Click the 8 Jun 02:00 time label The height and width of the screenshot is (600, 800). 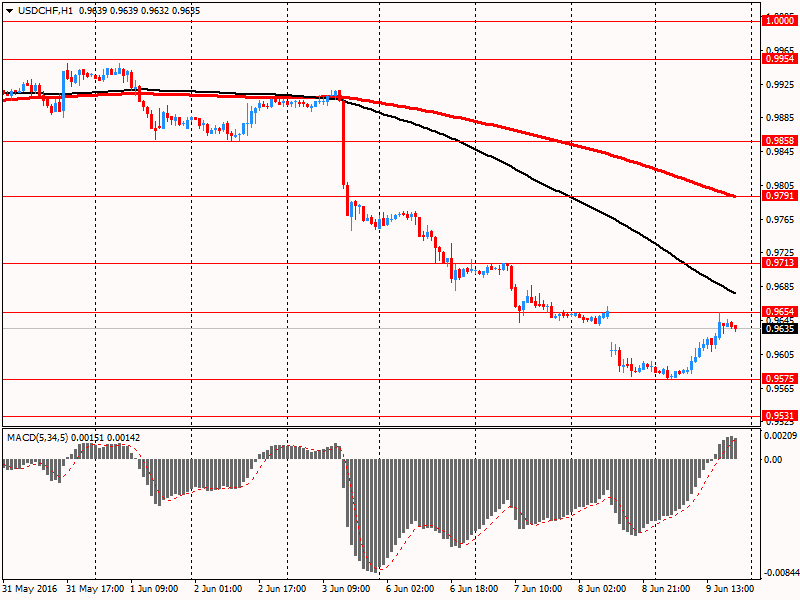(x=602, y=589)
